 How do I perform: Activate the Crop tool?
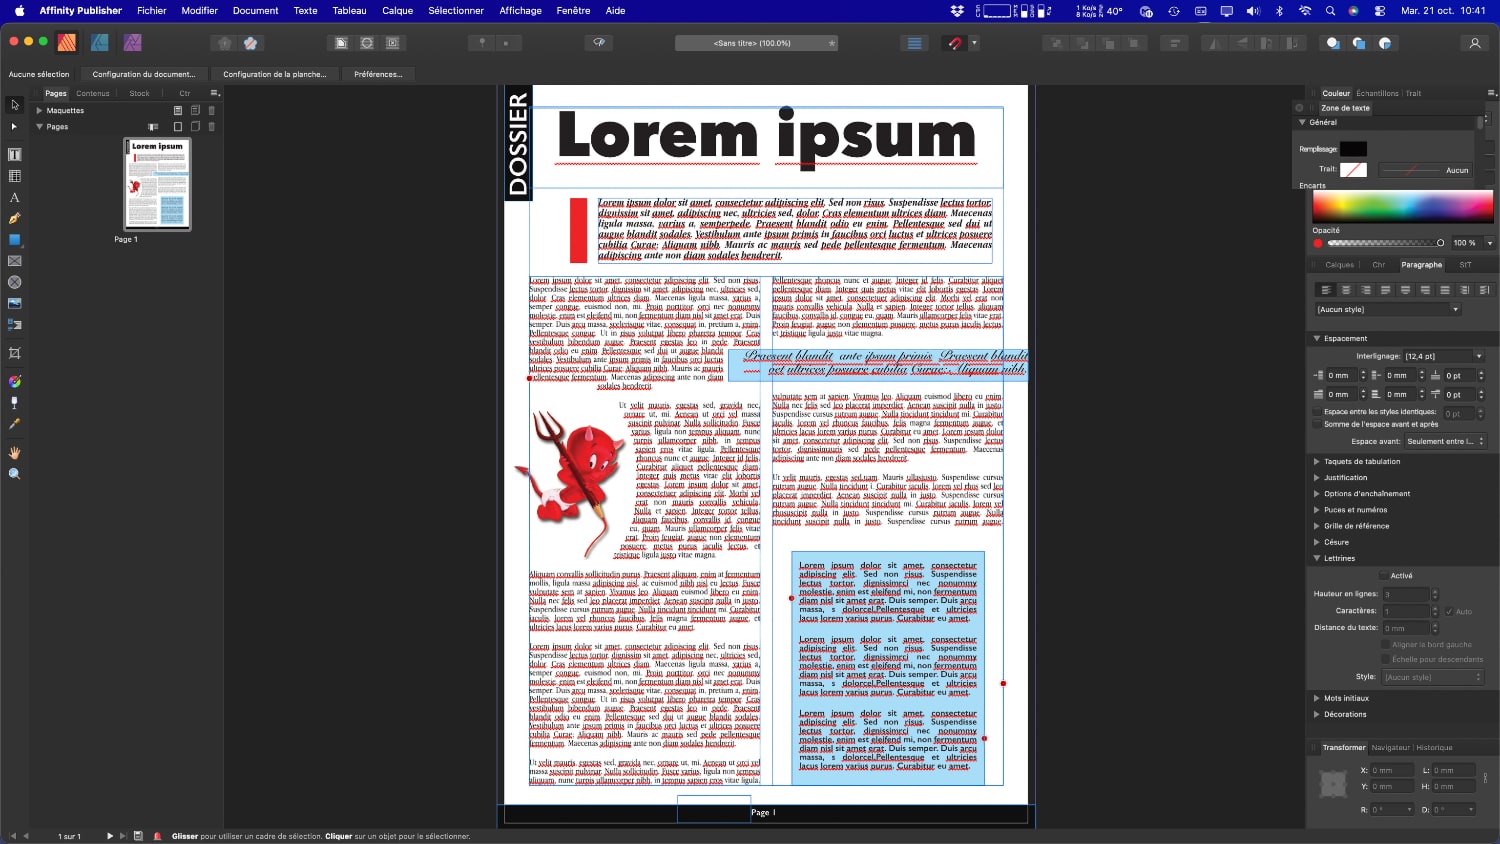(x=15, y=353)
